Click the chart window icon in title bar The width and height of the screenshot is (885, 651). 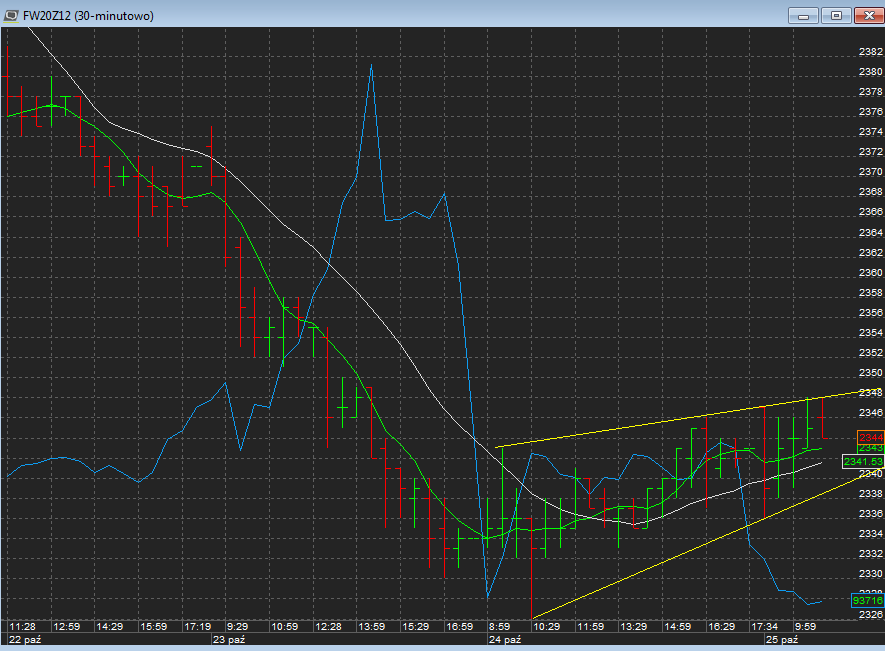[x=11, y=15]
